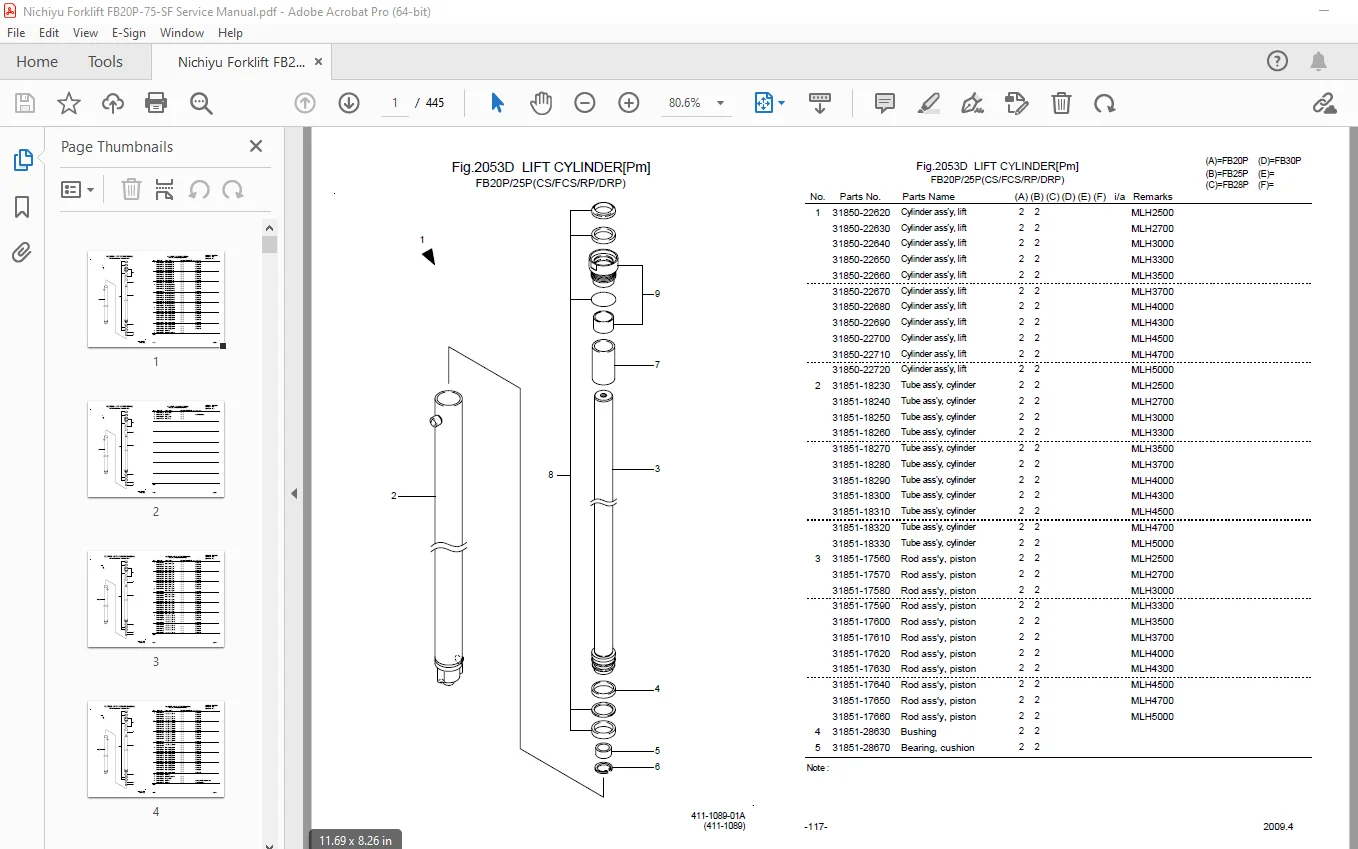
Task: Delete page with trash icon in toolbar
Action: point(1061,103)
